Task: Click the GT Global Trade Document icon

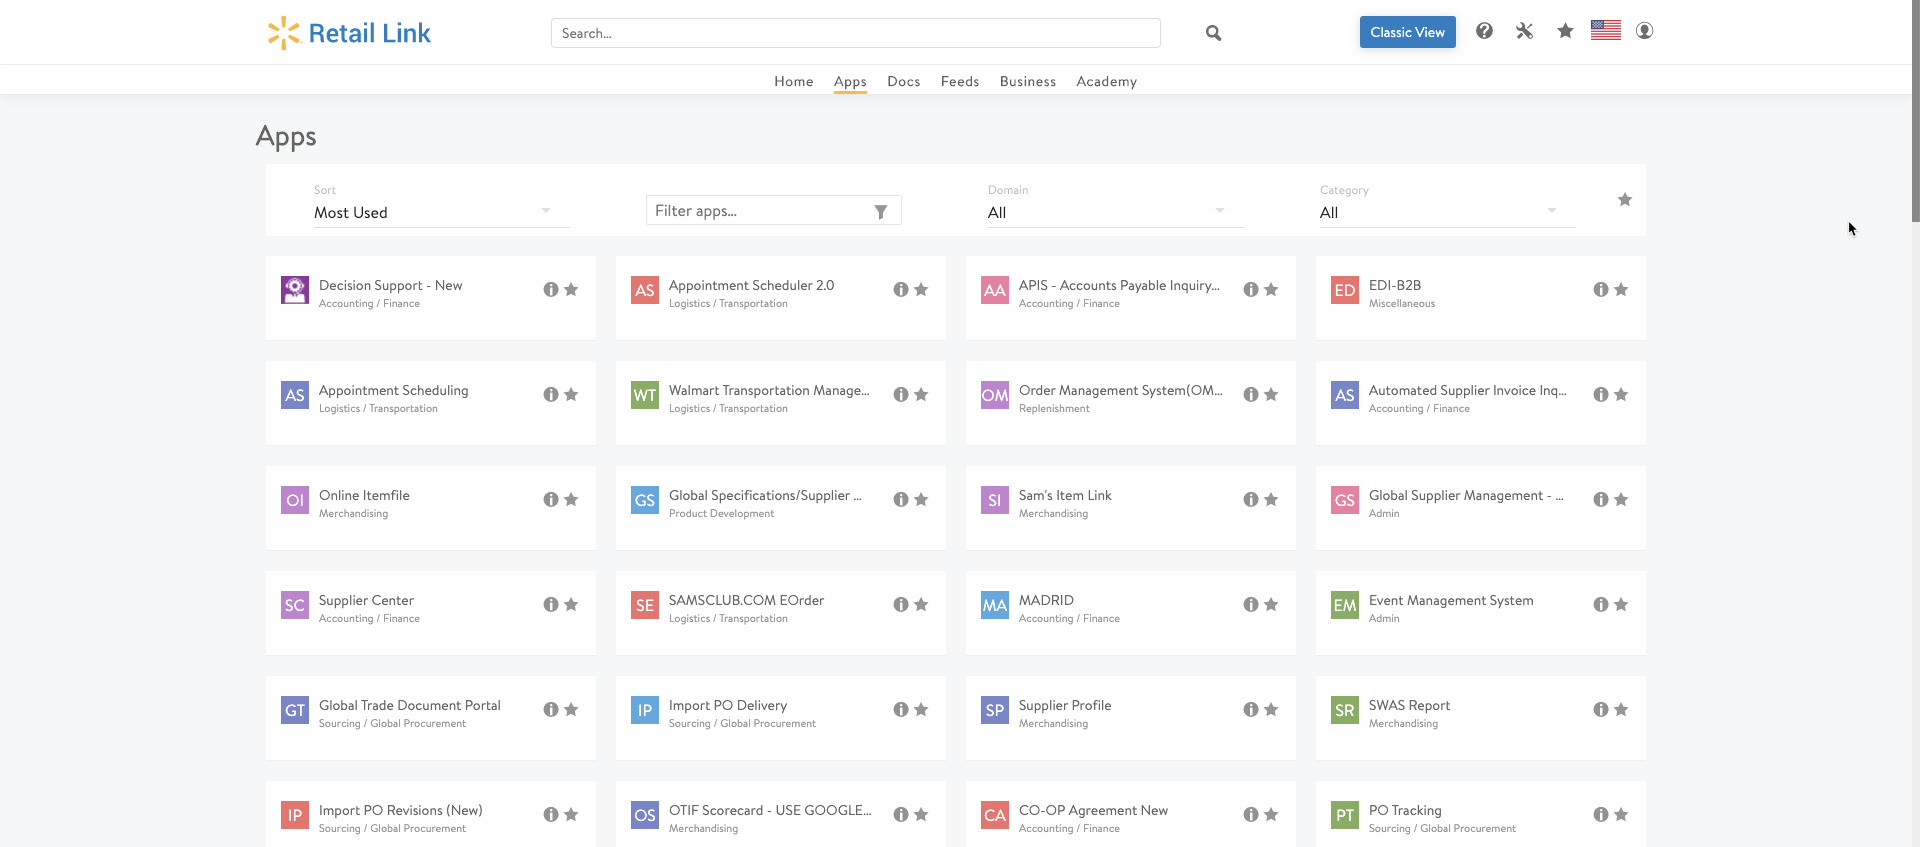Action: pos(295,710)
